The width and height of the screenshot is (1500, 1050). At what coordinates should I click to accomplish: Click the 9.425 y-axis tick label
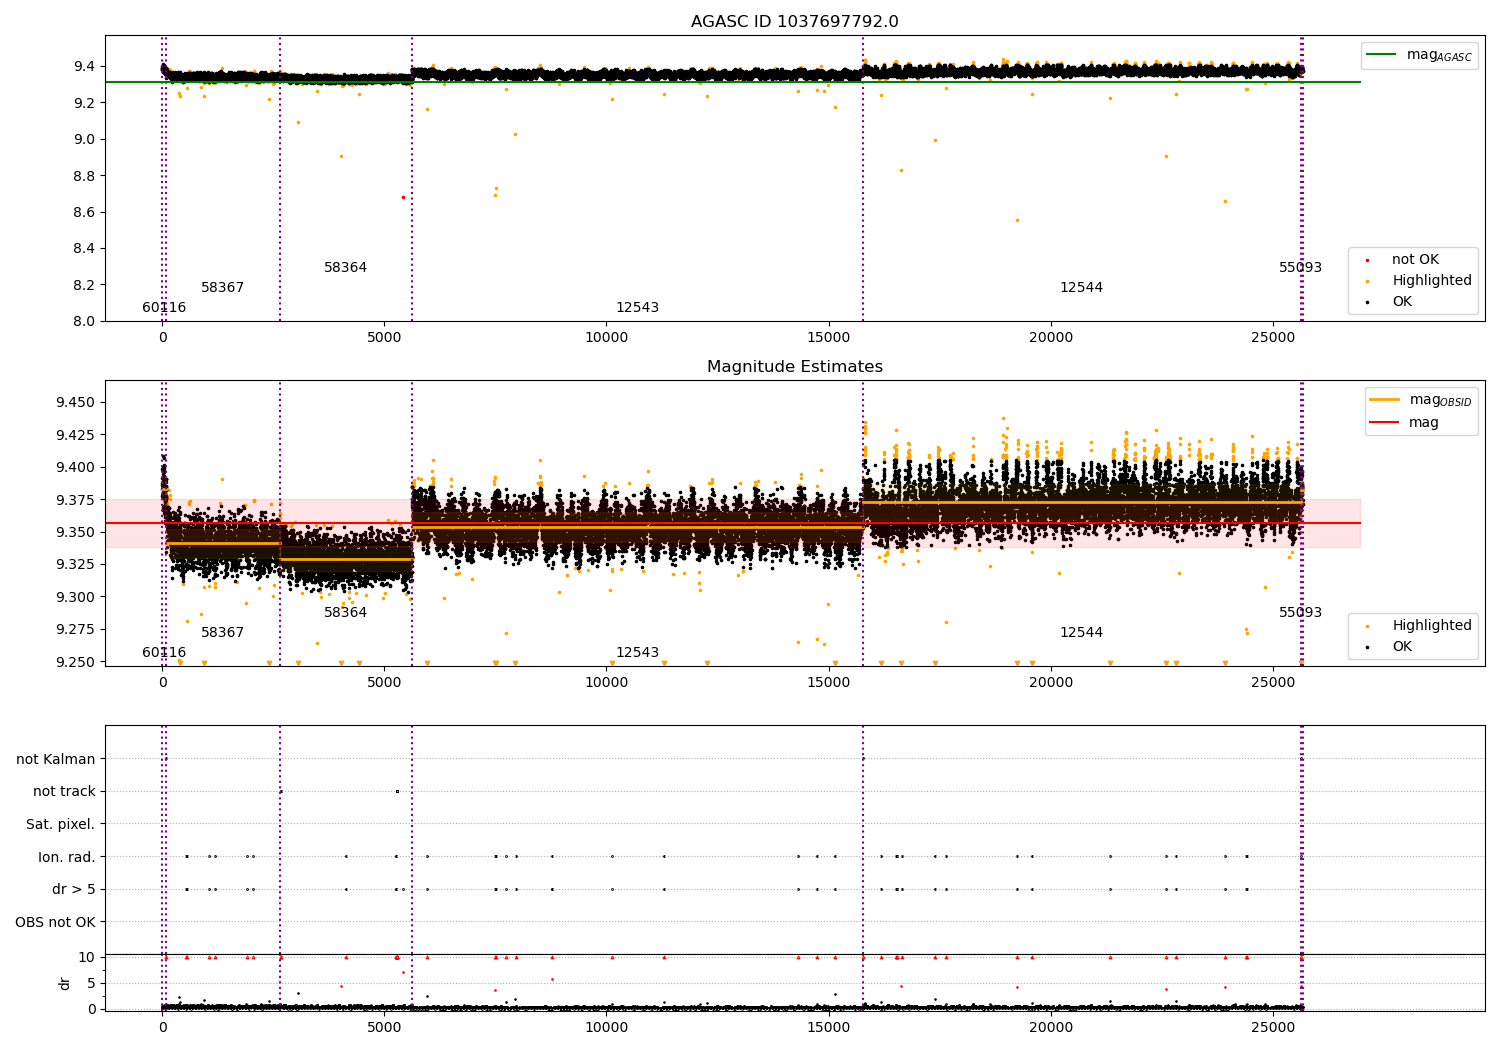[x=75, y=435]
